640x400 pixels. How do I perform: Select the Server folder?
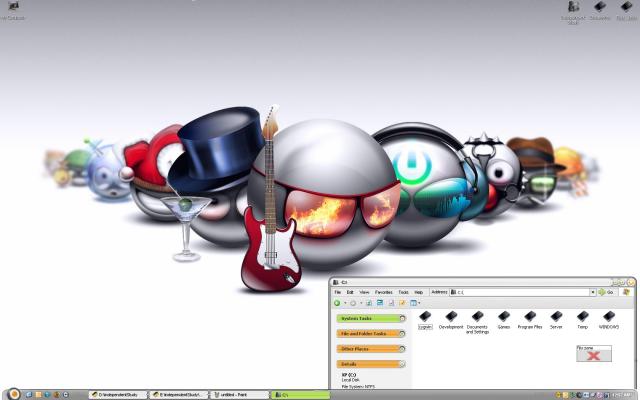(556, 320)
